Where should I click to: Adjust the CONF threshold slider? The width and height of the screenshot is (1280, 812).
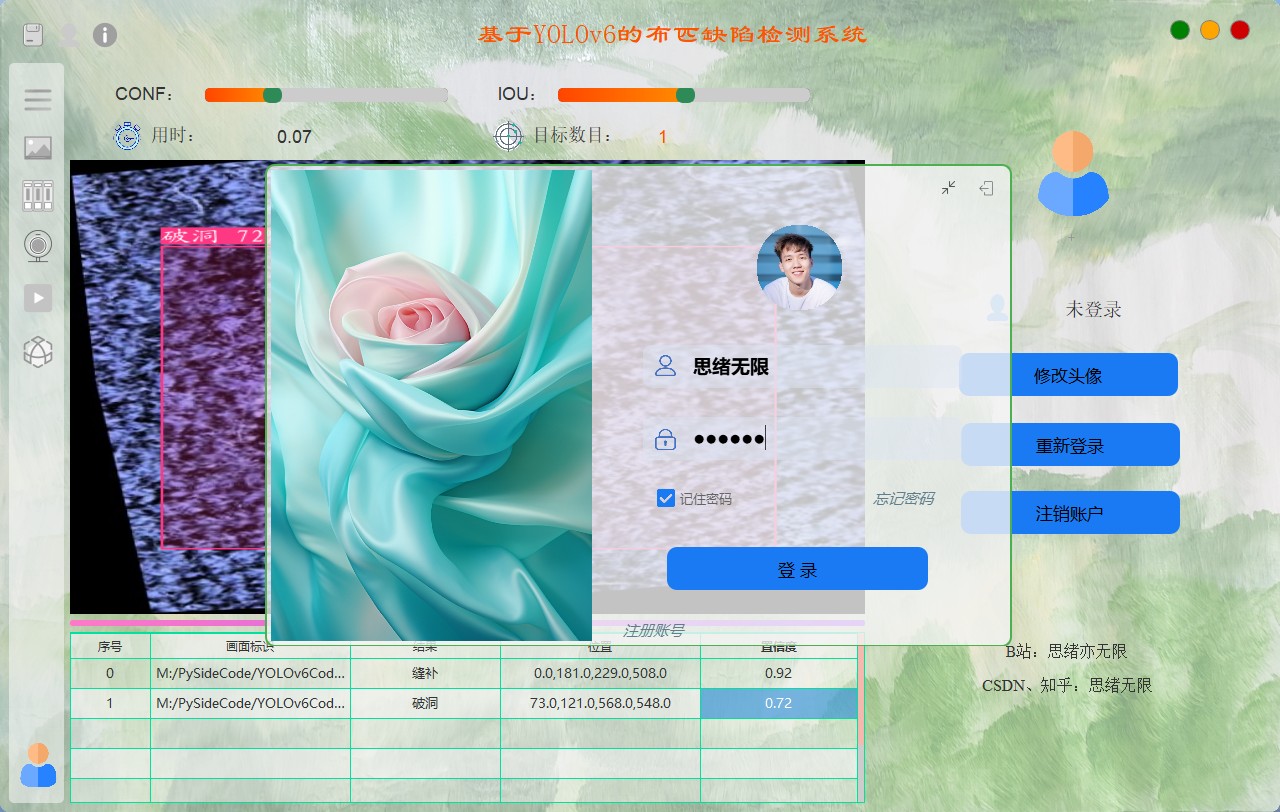326,95
